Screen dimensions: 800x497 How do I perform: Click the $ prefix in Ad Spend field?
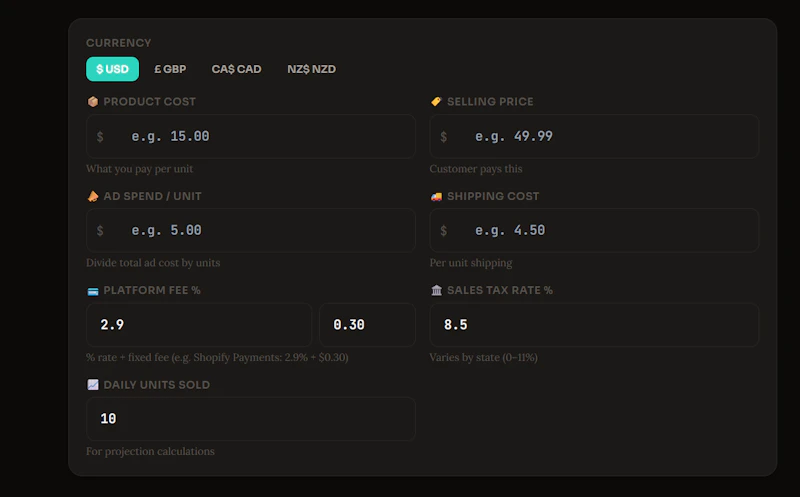(x=100, y=231)
